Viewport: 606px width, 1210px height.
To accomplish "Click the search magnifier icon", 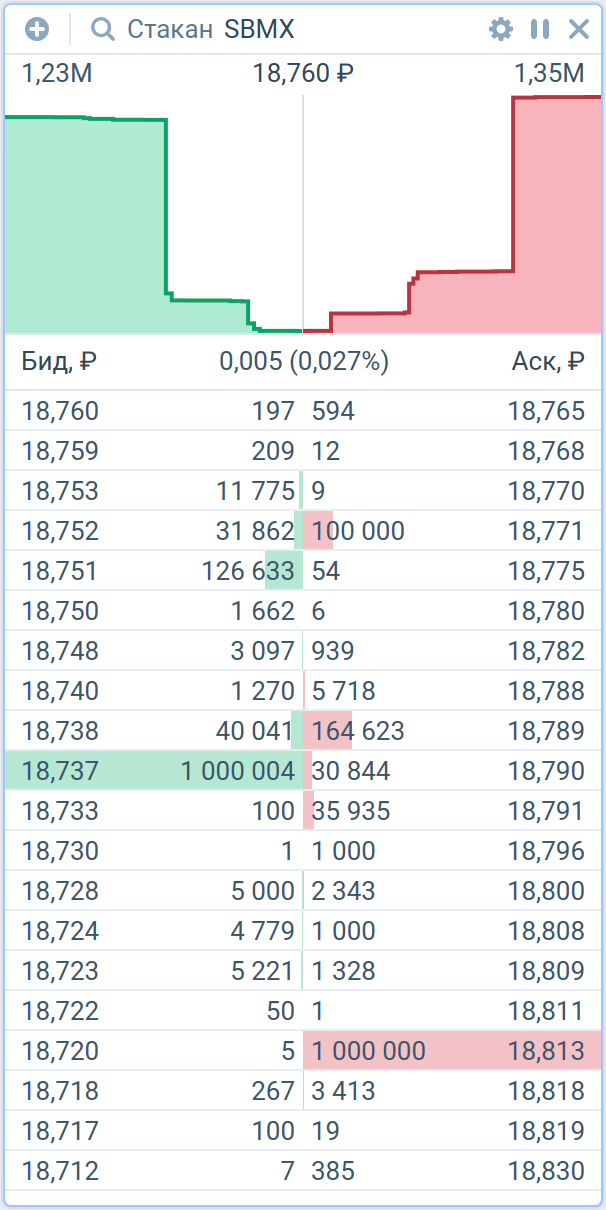I will click(x=103, y=29).
